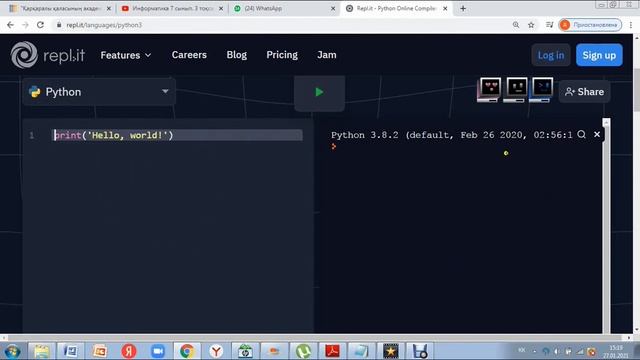Switch to the YouTube Информатика tab
The width and height of the screenshot is (640, 360).
[171, 8]
